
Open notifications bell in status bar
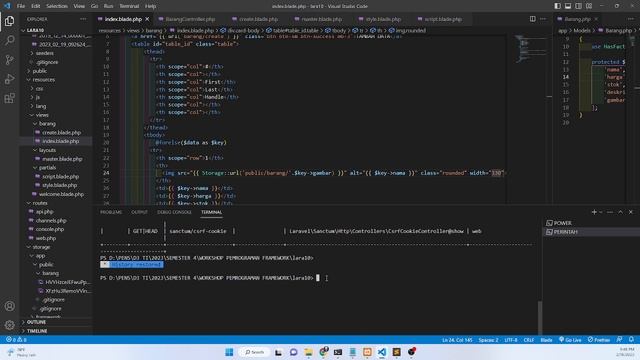click(631, 340)
